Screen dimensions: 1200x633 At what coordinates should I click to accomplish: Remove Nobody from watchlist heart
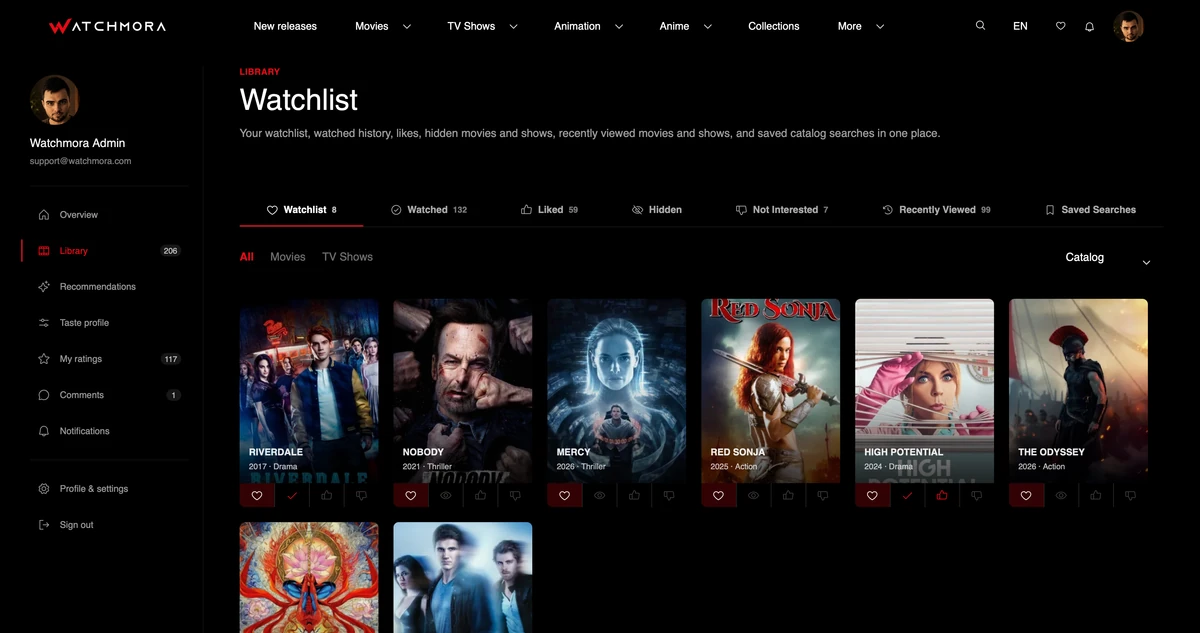[411, 495]
